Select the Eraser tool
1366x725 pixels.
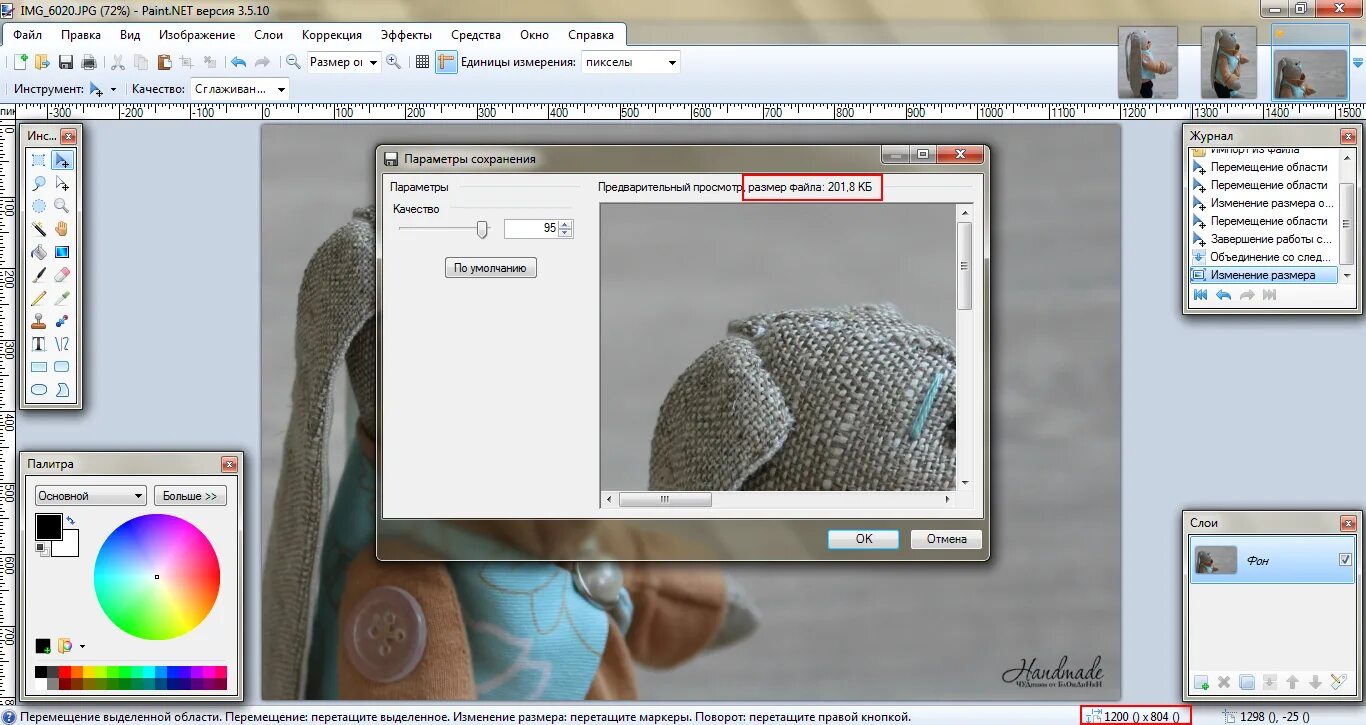coord(62,275)
